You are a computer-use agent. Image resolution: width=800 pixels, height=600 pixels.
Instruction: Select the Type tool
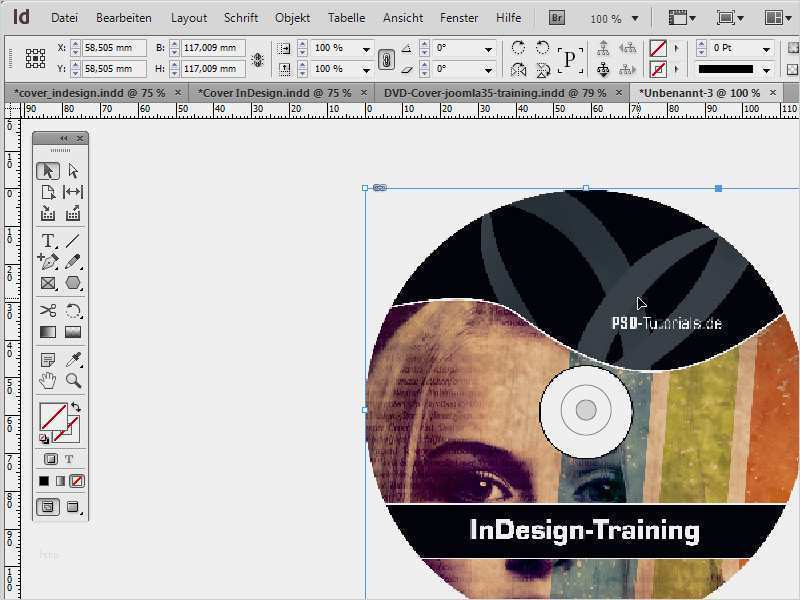(x=48, y=240)
